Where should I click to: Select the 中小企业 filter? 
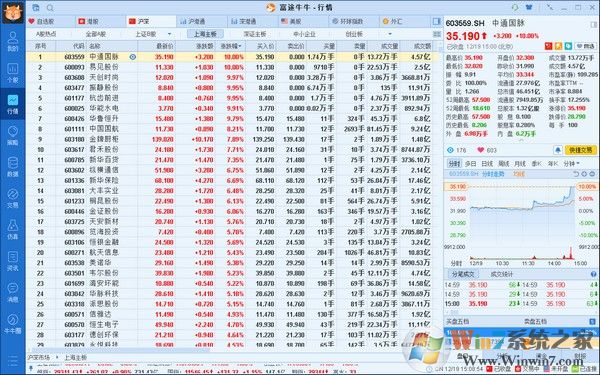tap(305, 34)
